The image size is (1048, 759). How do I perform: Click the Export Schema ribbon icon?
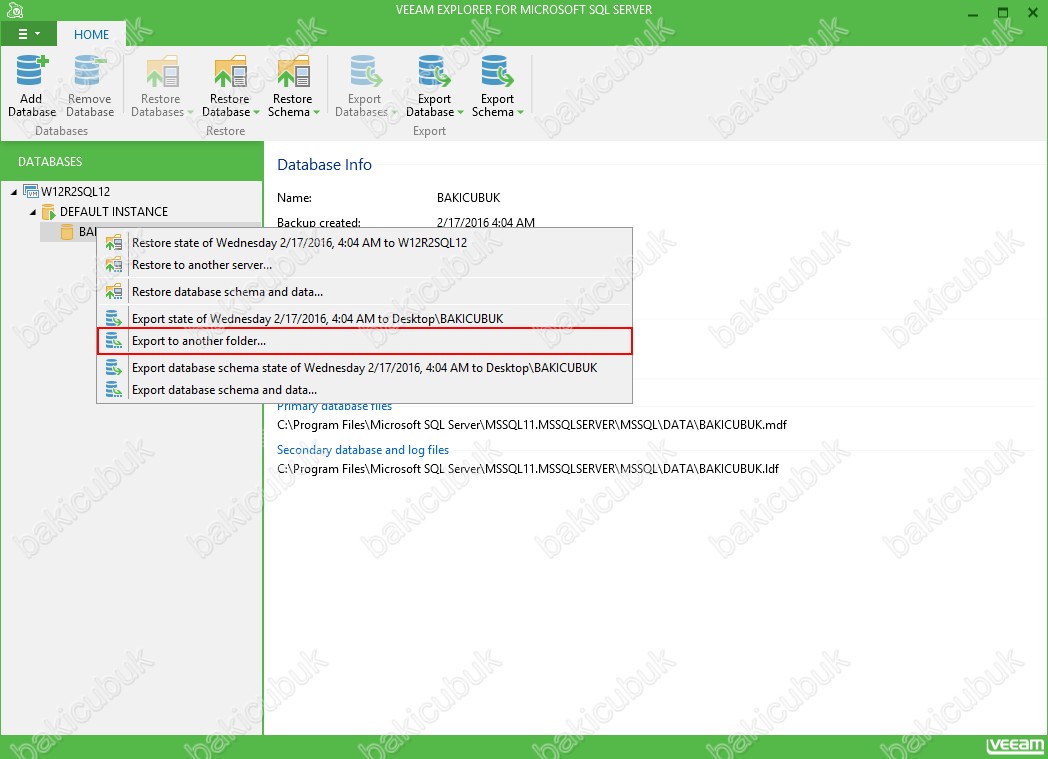pyautogui.click(x=497, y=71)
